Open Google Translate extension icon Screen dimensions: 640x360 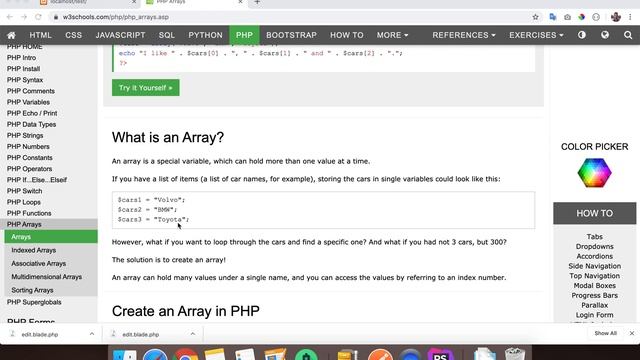point(553,17)
